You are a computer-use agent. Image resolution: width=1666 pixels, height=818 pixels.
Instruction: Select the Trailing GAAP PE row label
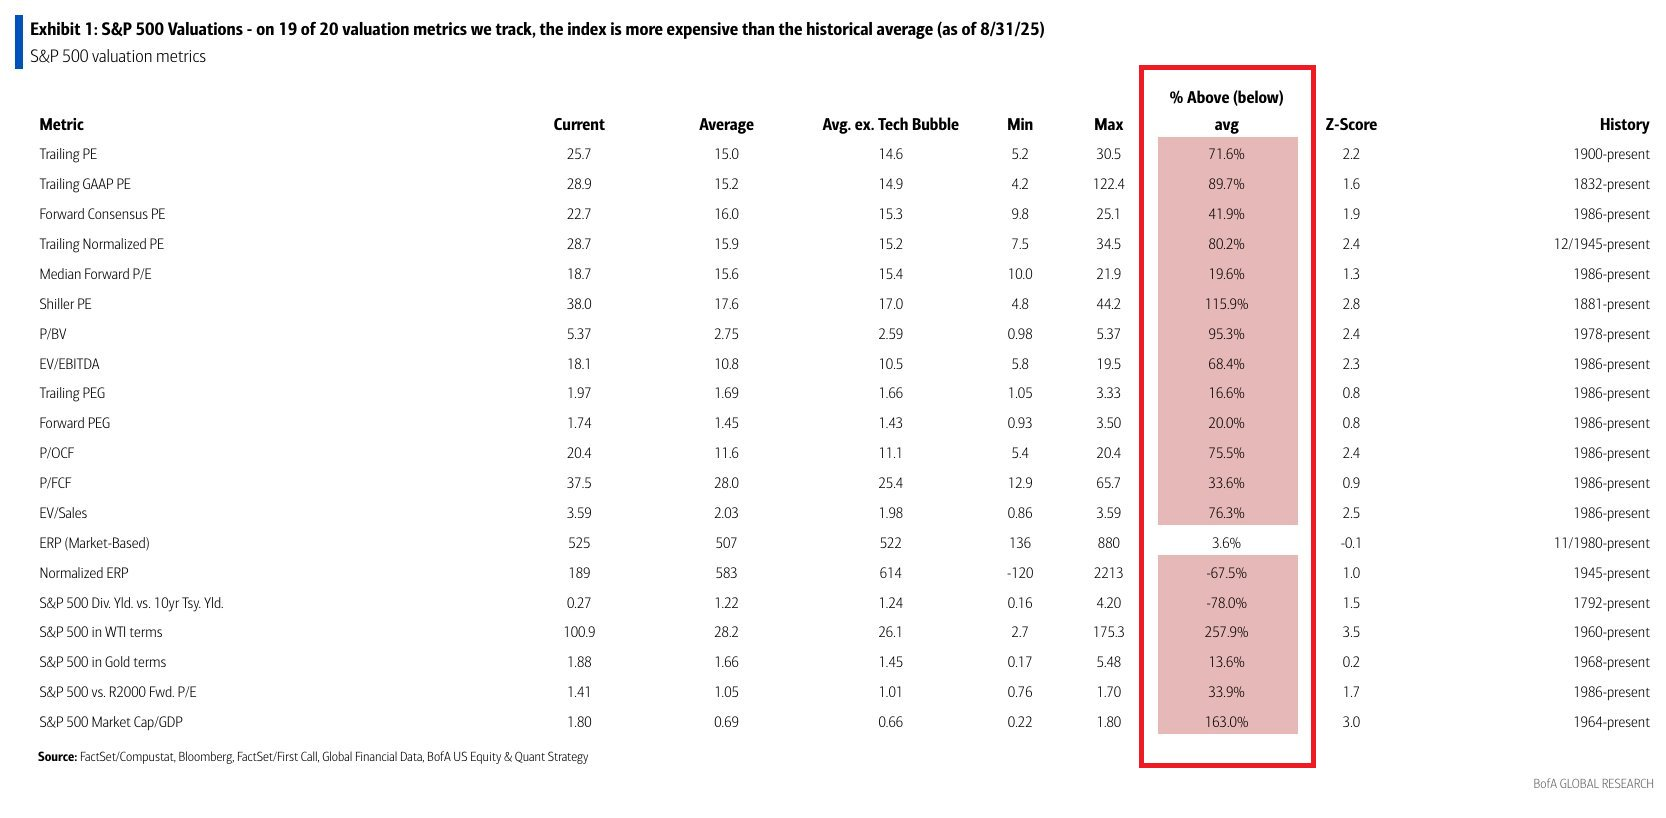(x=85, y=184)
